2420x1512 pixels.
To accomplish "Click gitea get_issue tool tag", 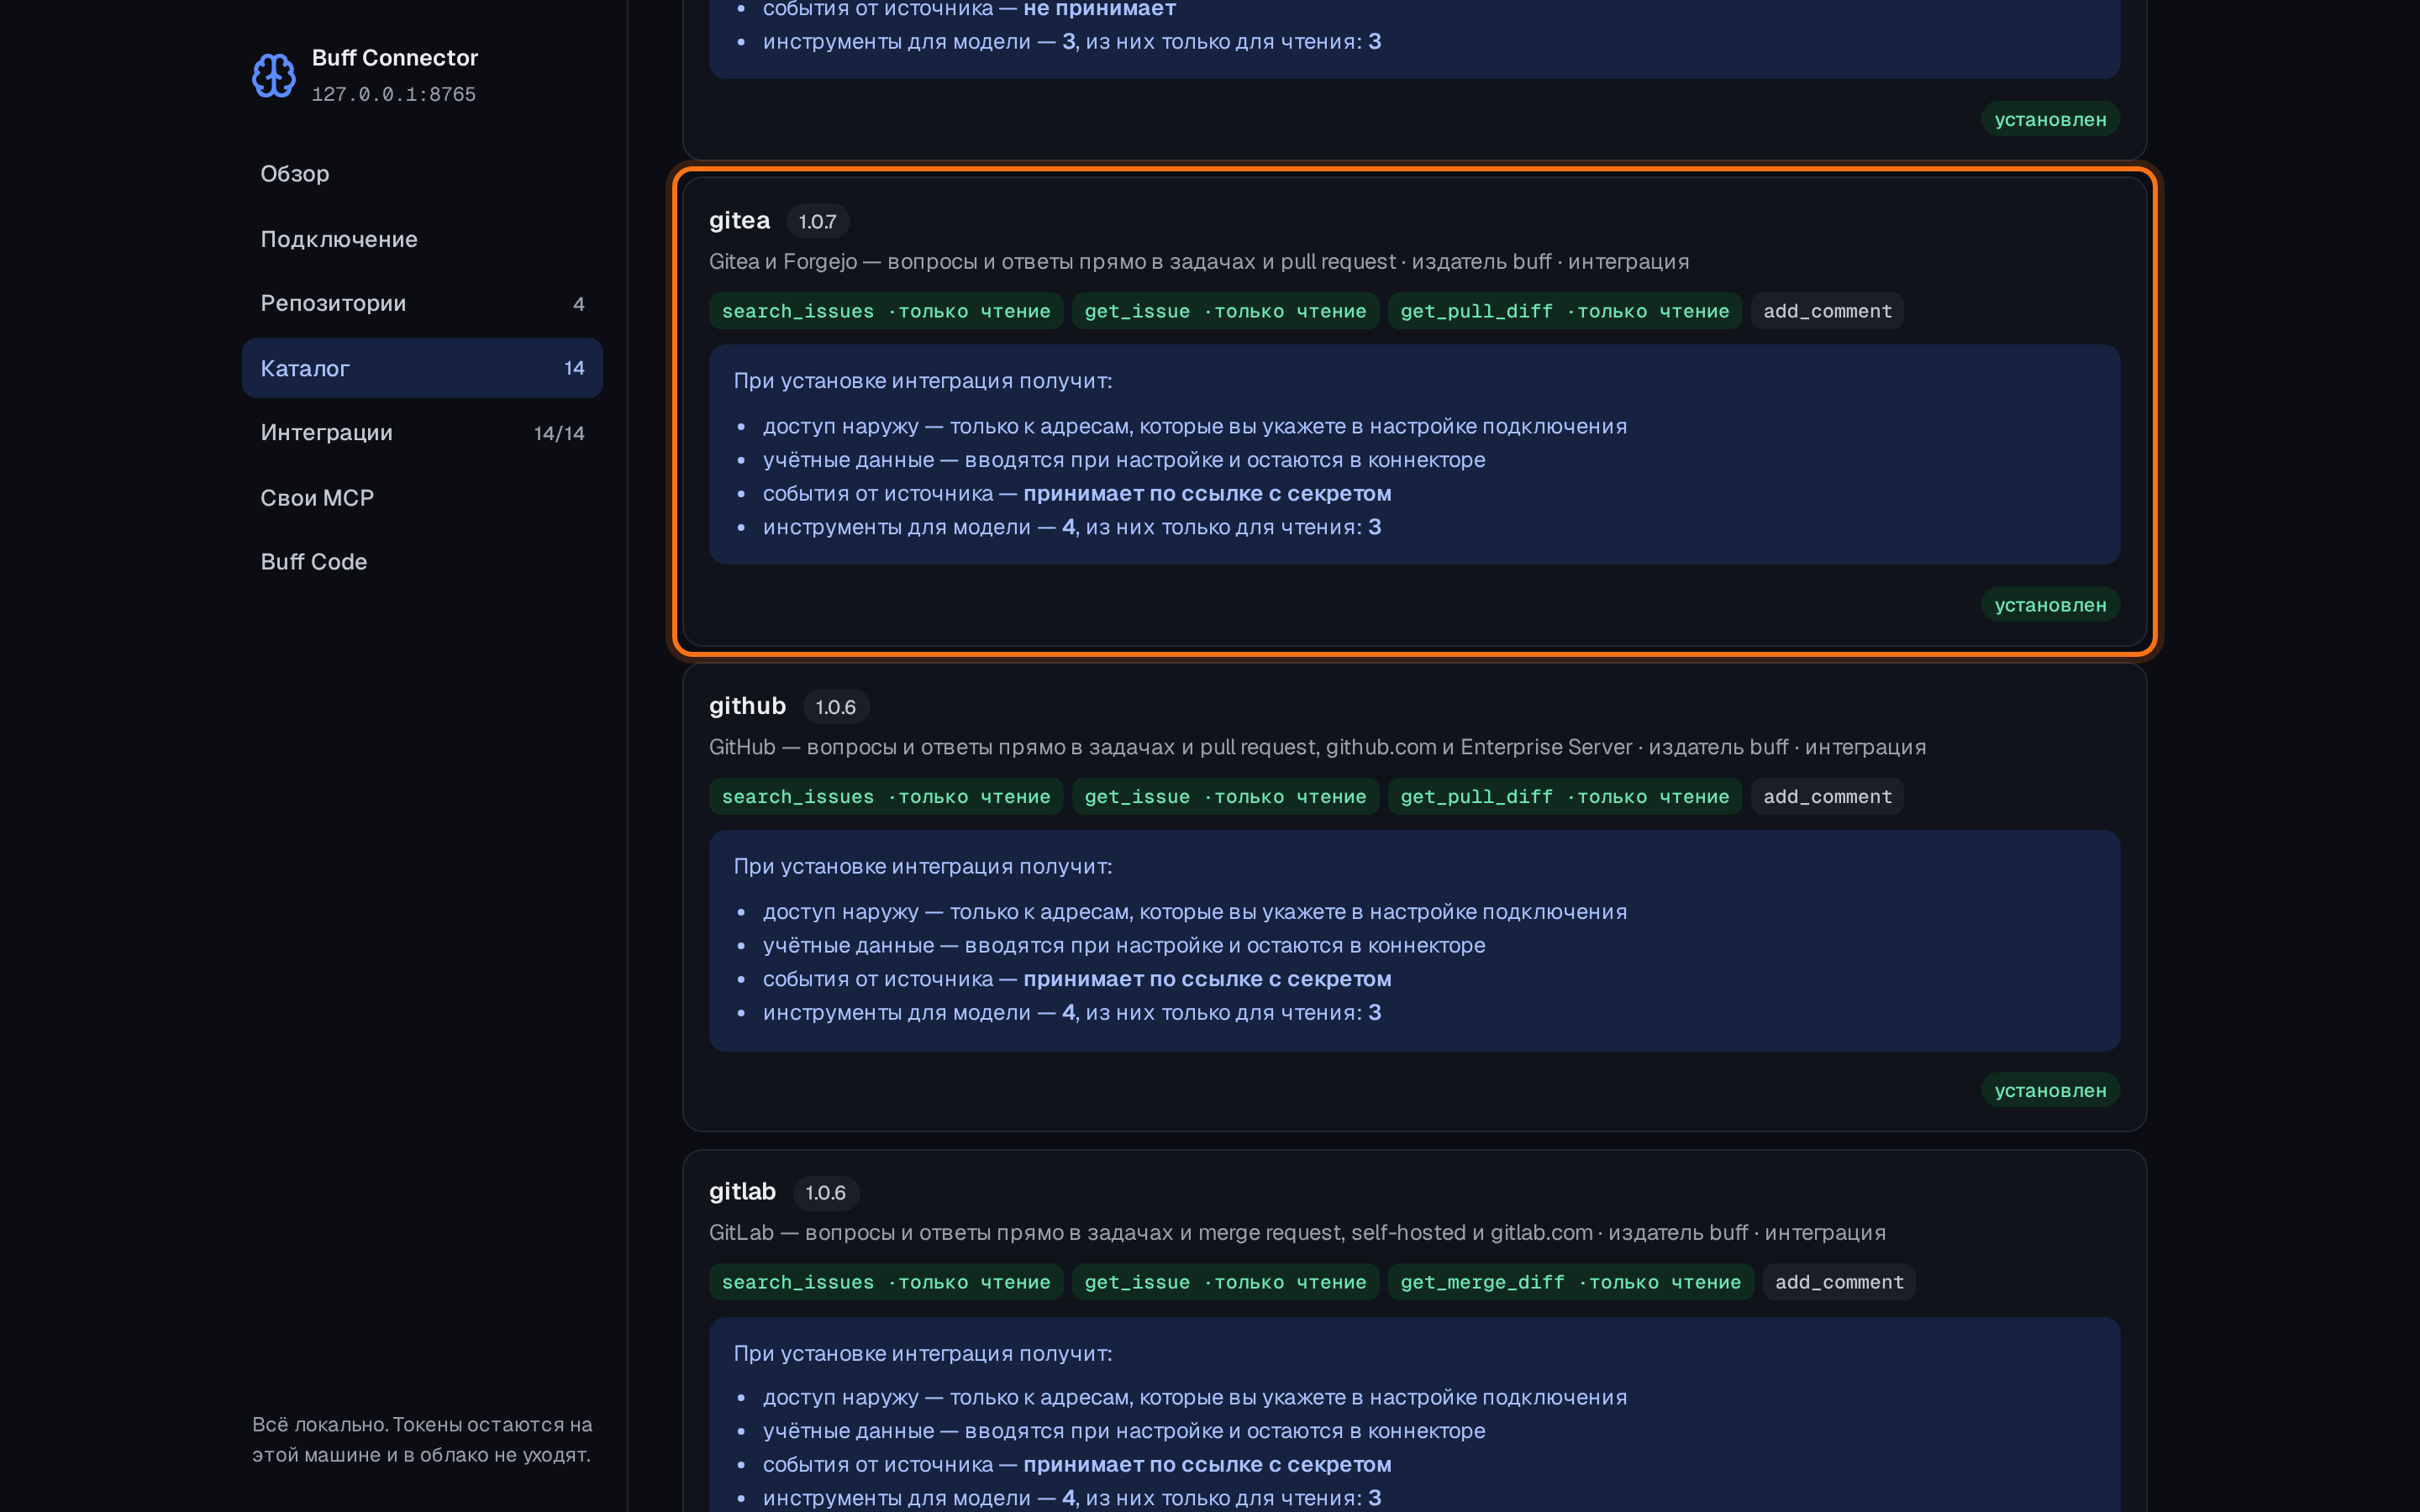I will (x=1225, y=311).
